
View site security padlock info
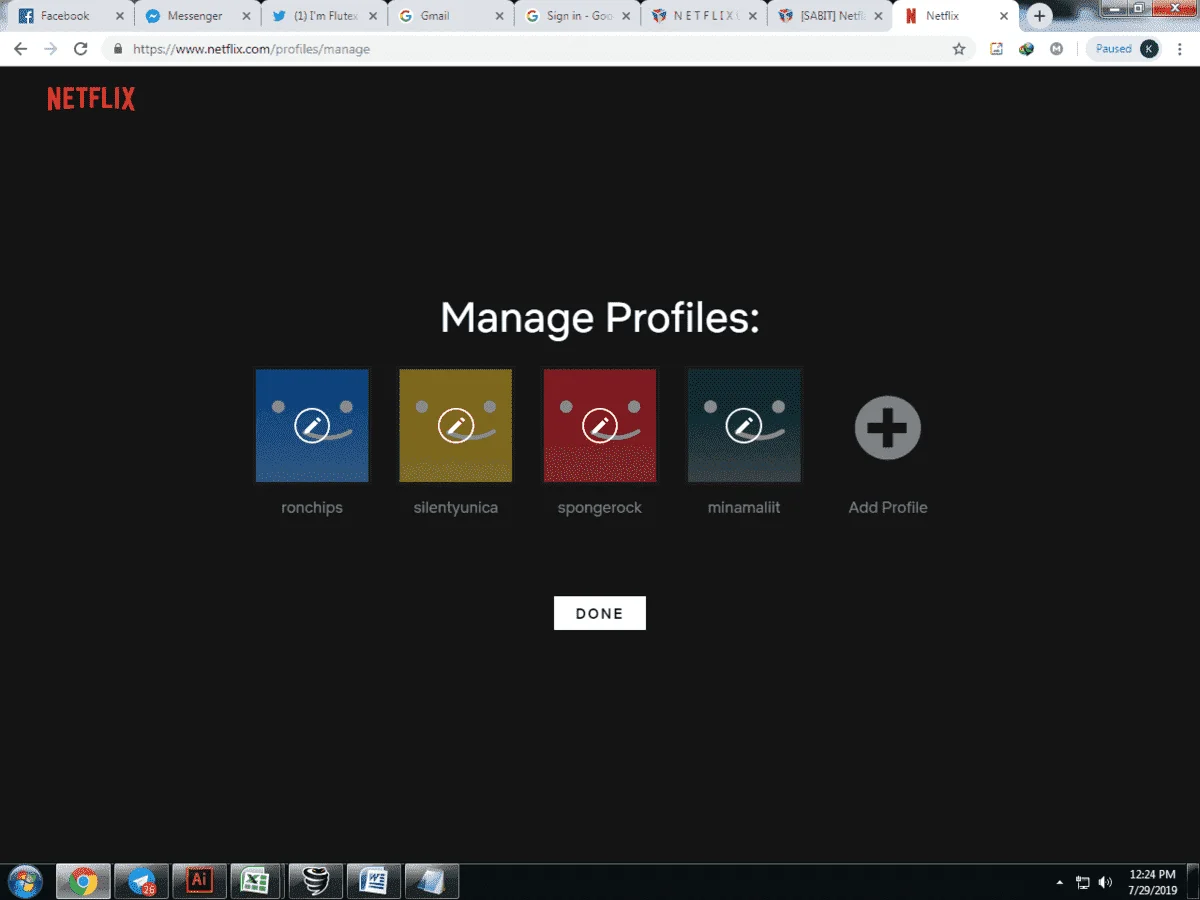click(118, 49)
